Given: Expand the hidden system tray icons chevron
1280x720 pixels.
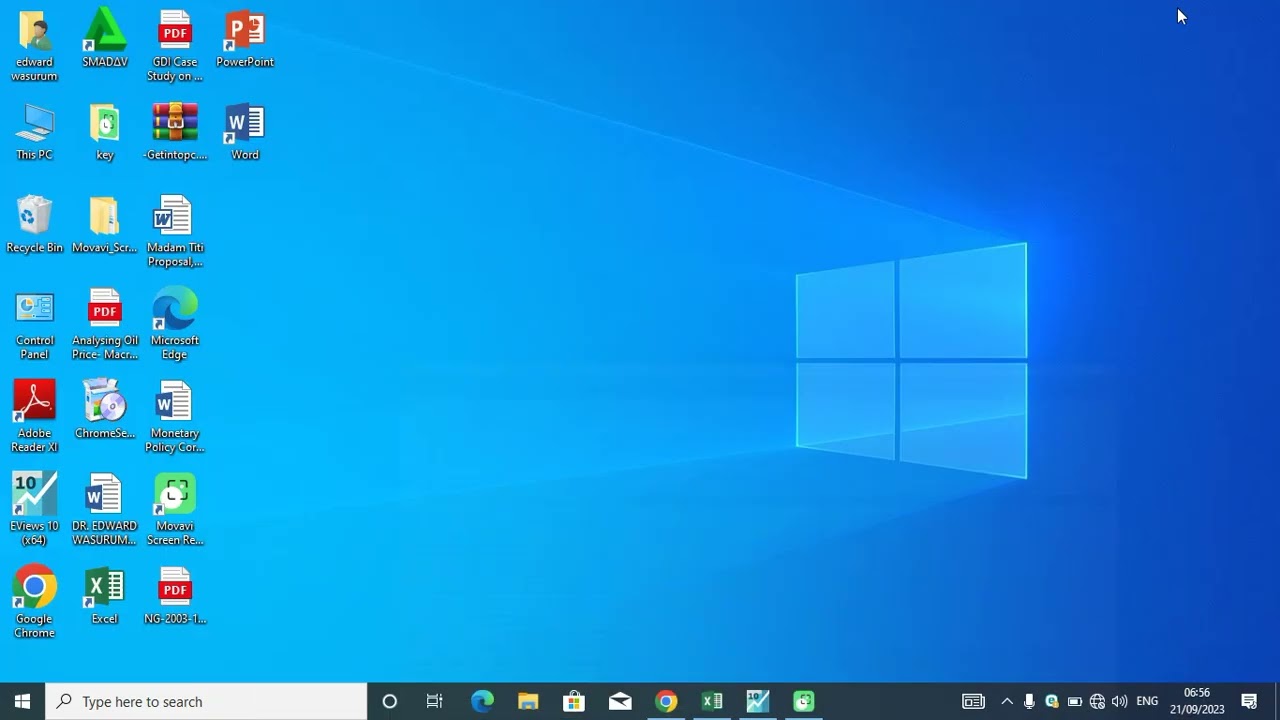Looking at the screenshot, I should point(1007,702).
